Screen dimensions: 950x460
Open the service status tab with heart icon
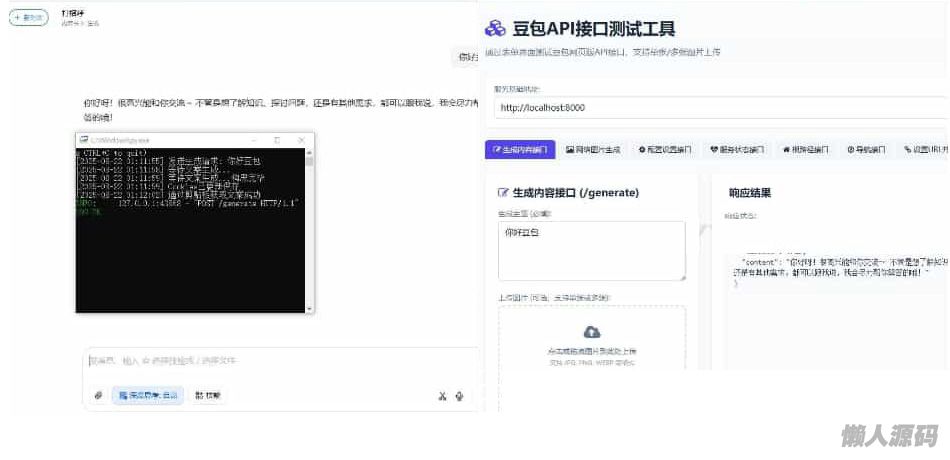737,150
